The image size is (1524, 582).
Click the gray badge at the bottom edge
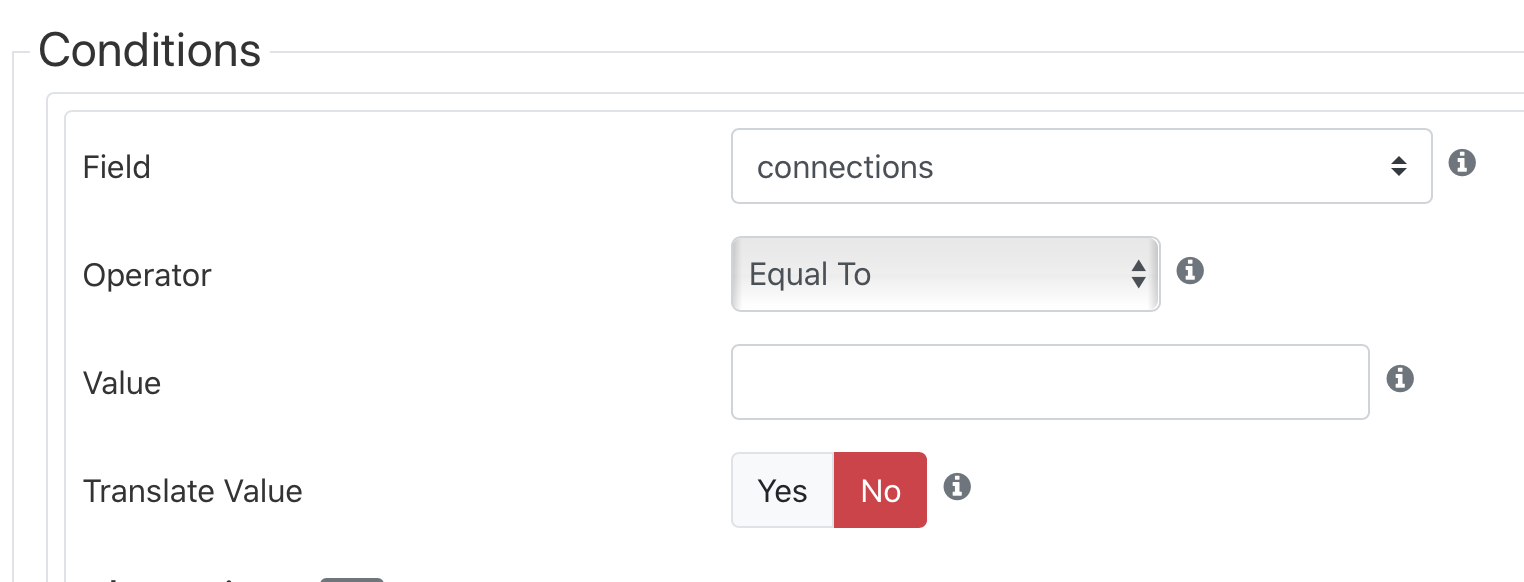coord(351,579)
